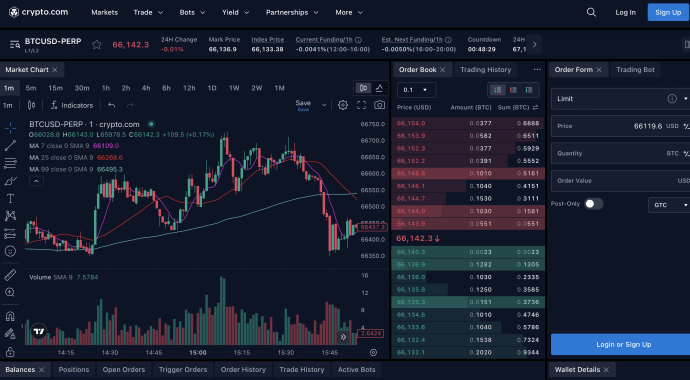Open the Markets page
Viewport: 690px width, 380px height.
(105, 12)
